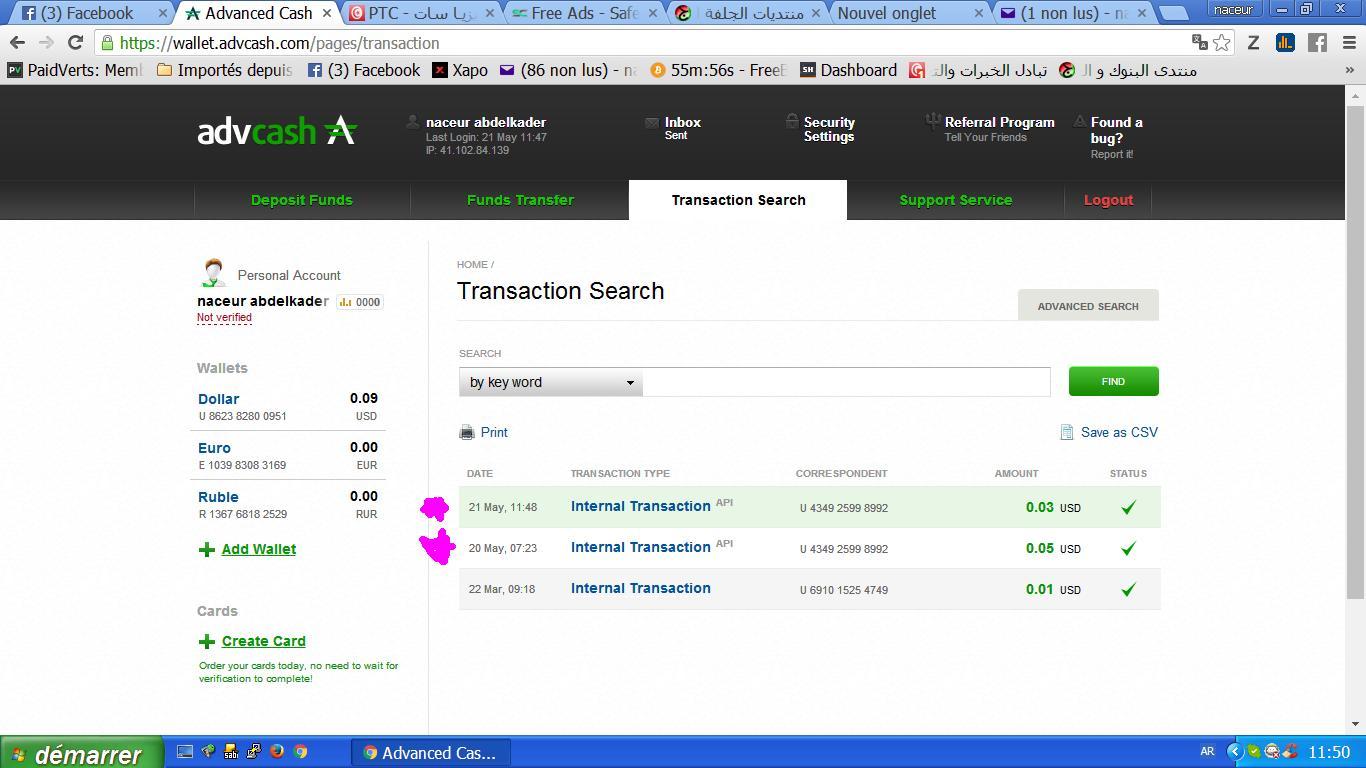Viewport: 1366px width, 768px height.
Task: Bookmark this page with the star icon
Action: 1221,42
